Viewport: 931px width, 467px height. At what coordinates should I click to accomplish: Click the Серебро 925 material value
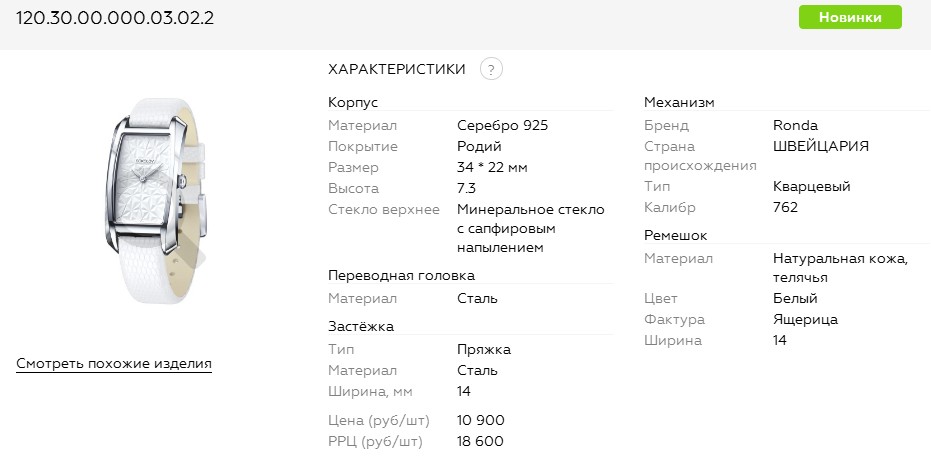tap(502, 126)
